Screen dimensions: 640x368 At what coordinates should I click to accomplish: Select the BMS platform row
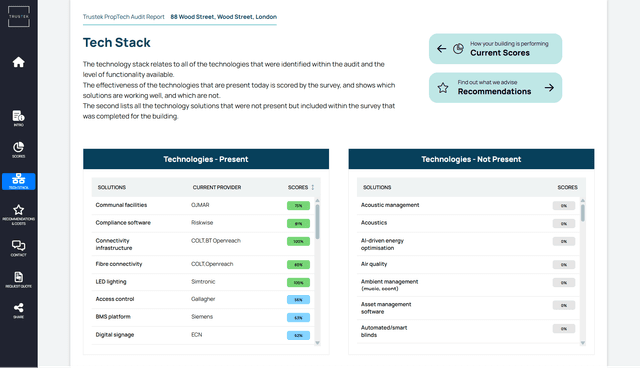(203, 317)
